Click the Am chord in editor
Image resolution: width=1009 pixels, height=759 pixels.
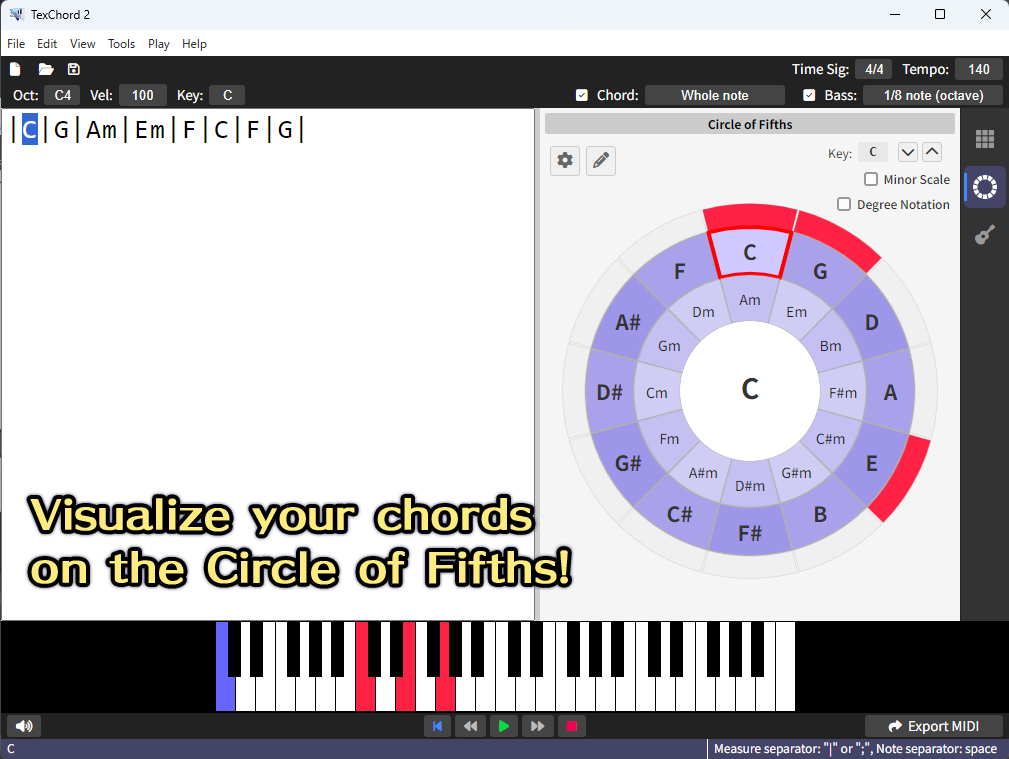click(102, 129)
